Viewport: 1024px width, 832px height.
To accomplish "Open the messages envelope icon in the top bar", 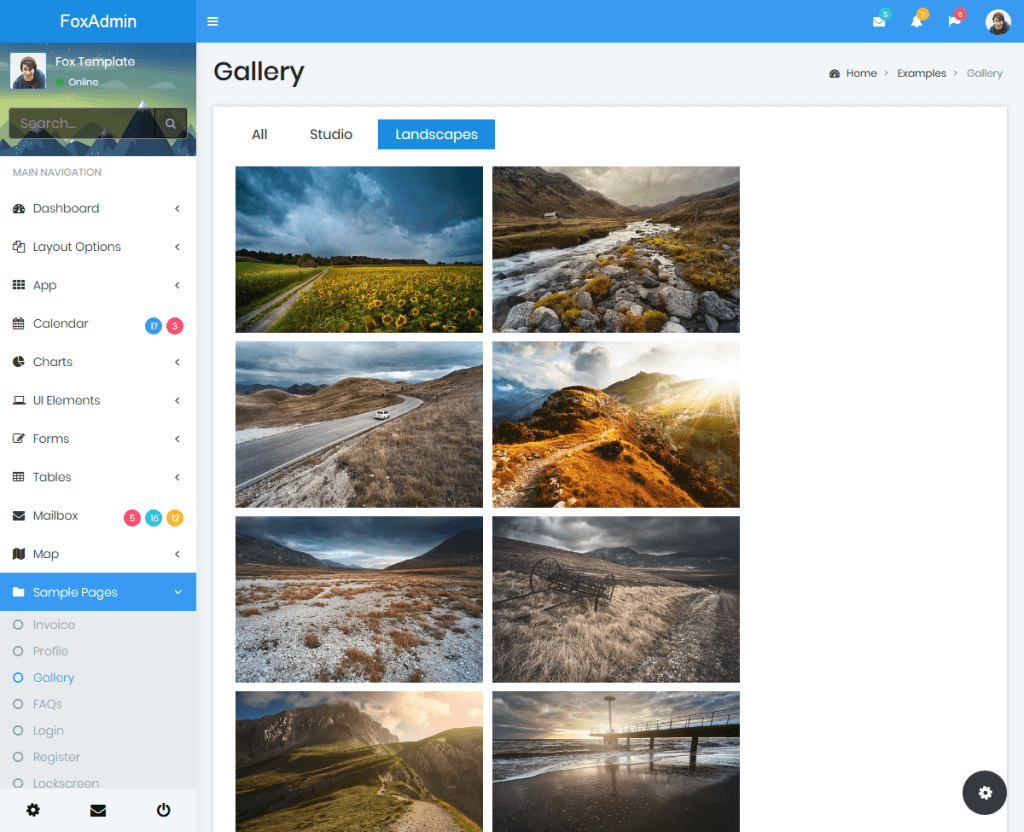I will click(878, 21).
